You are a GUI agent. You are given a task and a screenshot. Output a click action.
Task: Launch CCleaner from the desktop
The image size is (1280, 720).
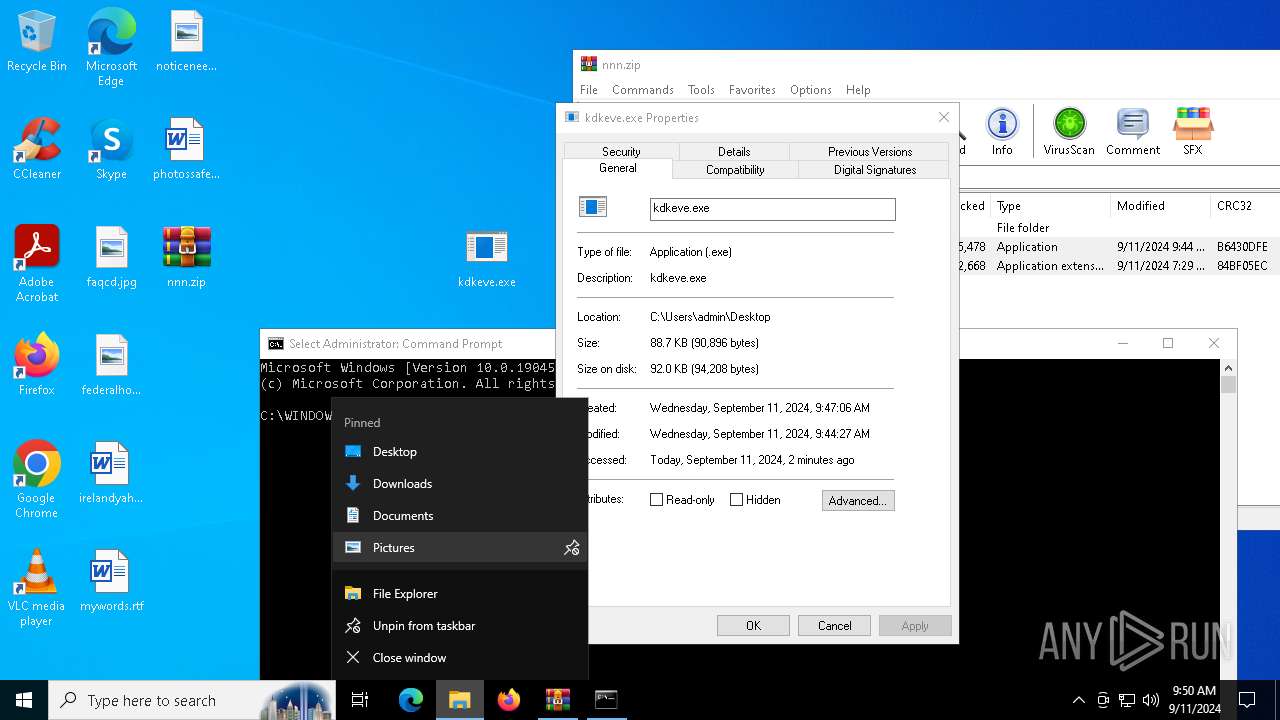pyautogui.click(x=37, y=150)
